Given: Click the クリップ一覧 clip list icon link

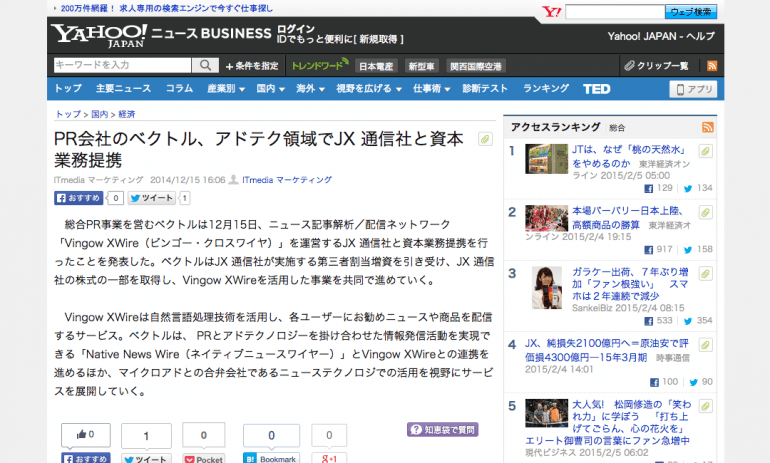Looking at the screenshot, I should 656,65.
